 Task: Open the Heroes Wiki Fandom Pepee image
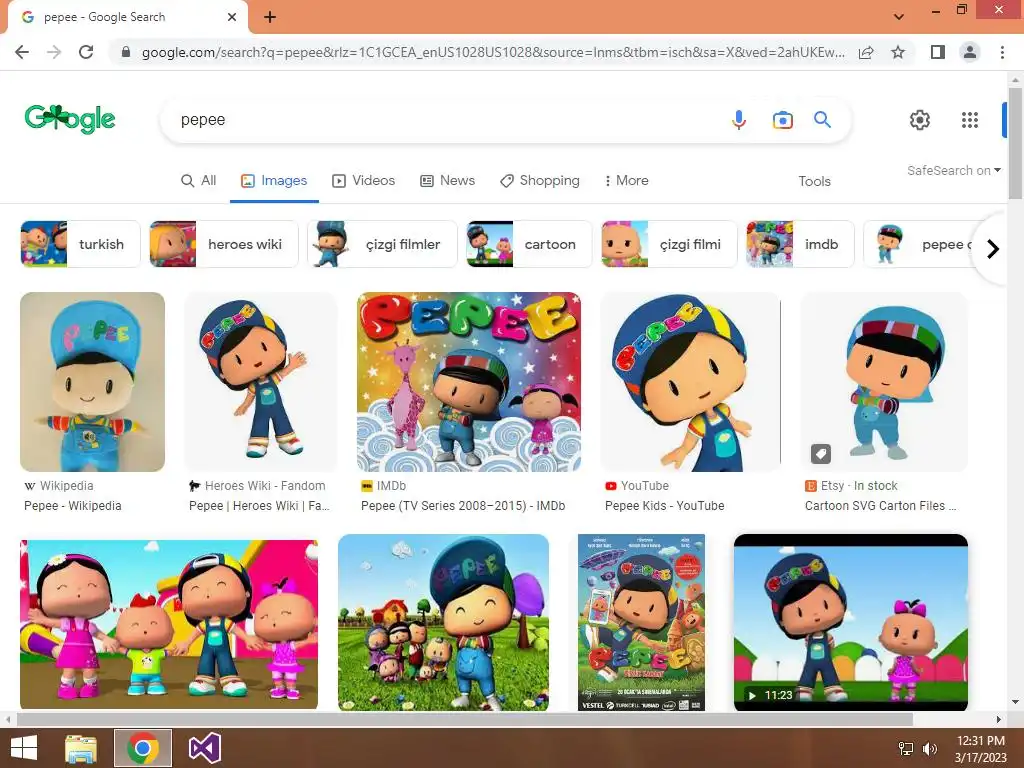(x=261, y=381)
